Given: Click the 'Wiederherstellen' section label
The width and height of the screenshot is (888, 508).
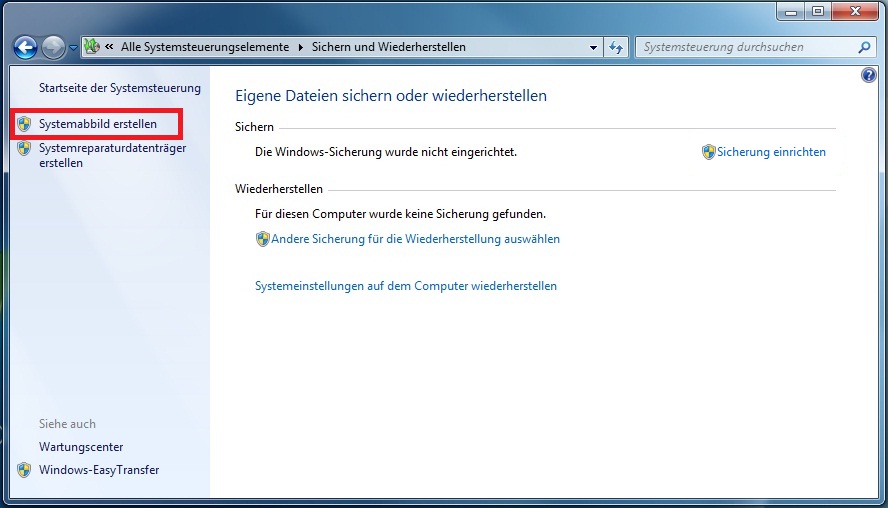Looking at the screenshot, I should pyautogui.click(x=279, y=189).
